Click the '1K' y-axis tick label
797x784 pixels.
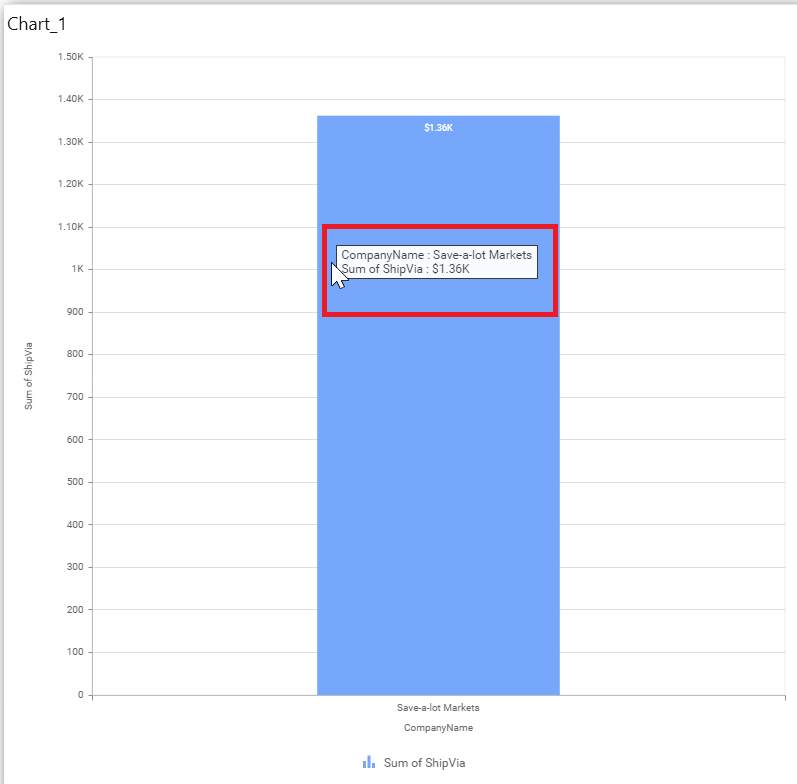[x=77, y=269]
